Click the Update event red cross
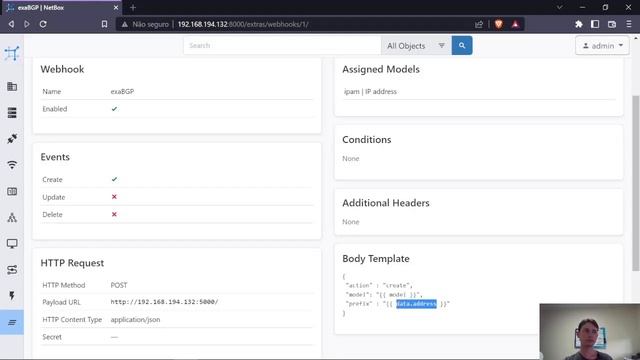640x360 pixels. pos(114,197)
